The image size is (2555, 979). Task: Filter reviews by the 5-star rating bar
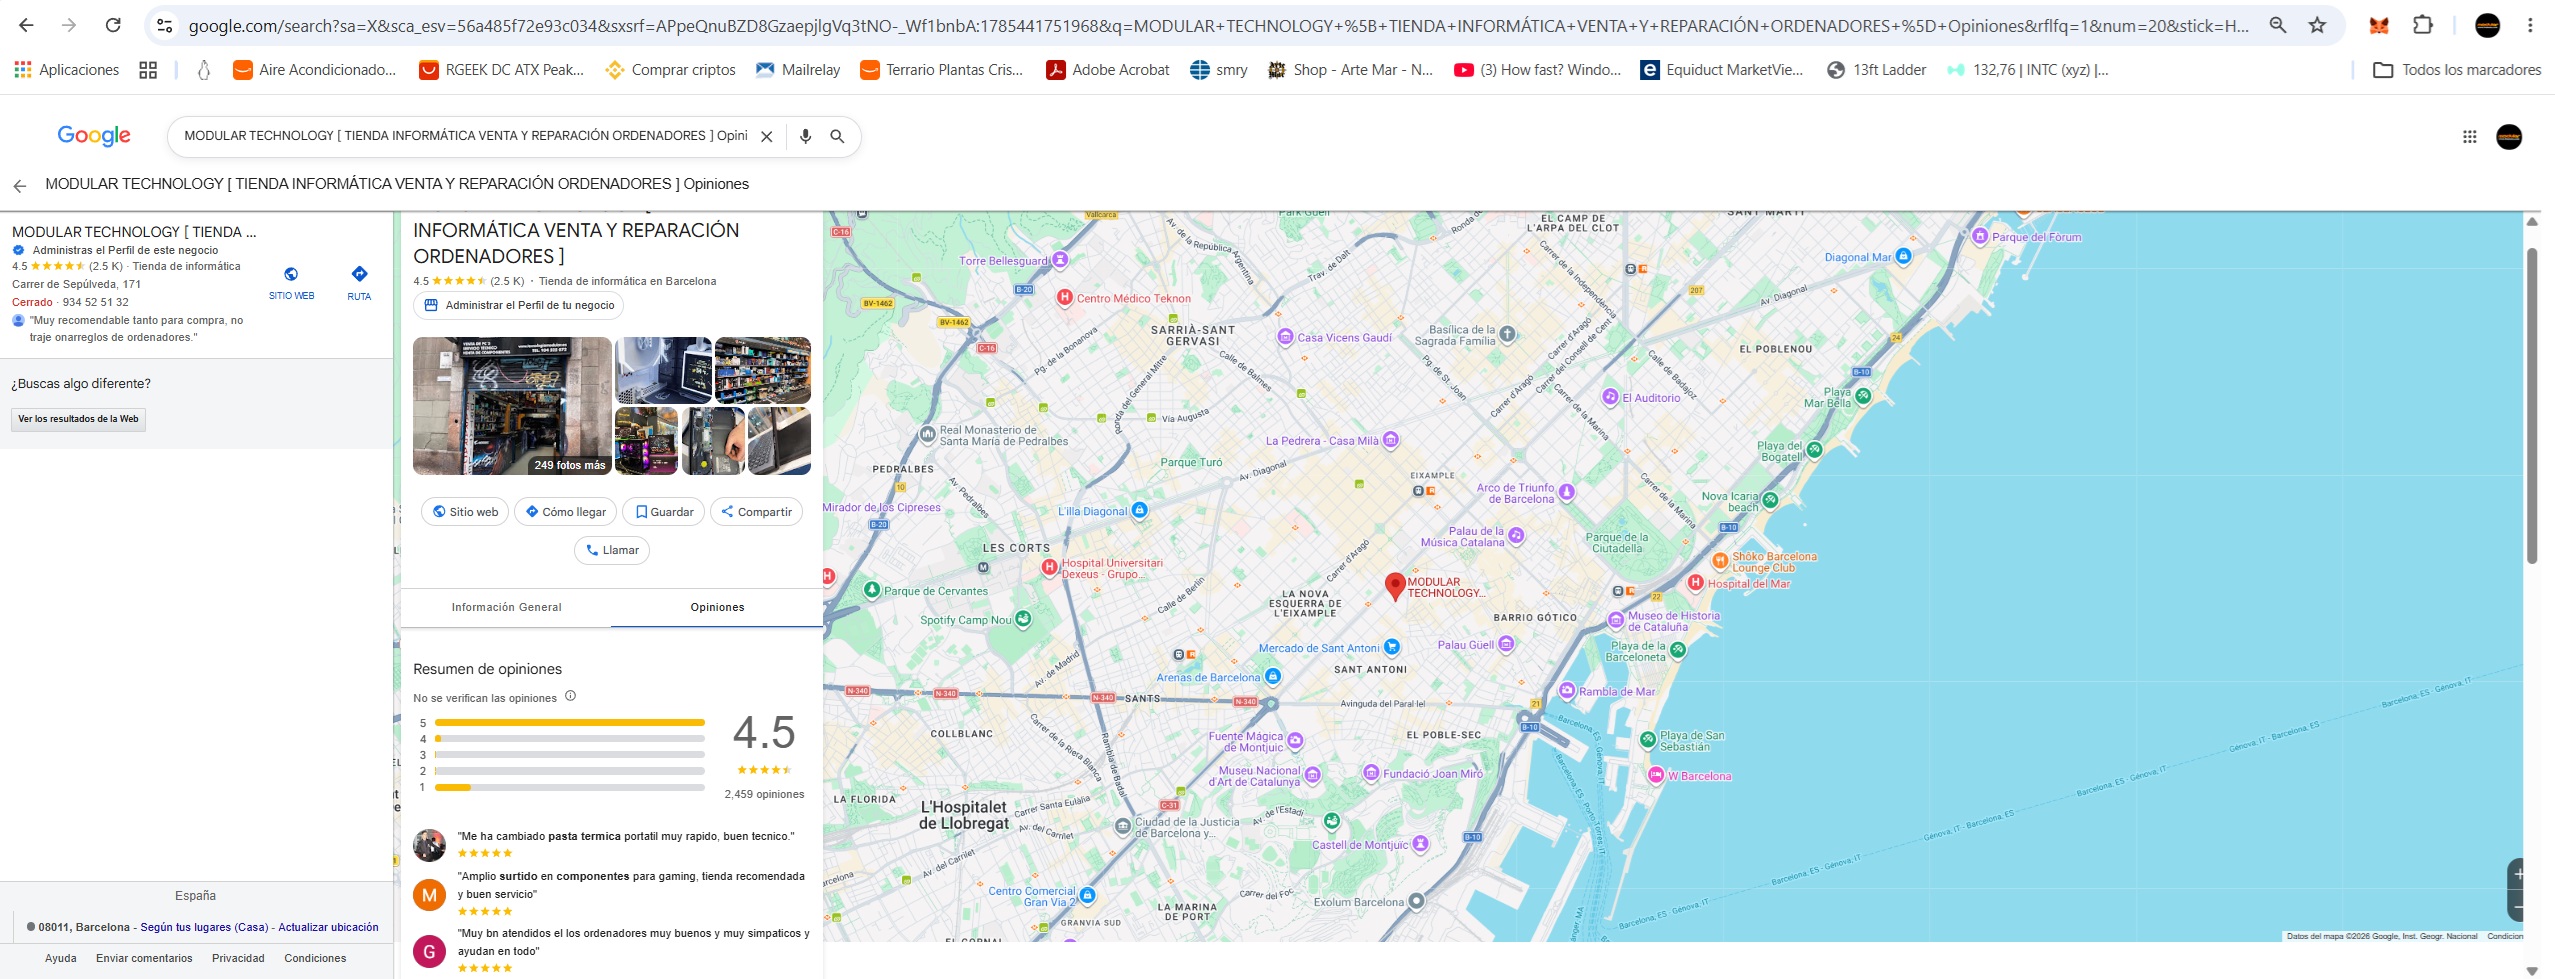point(569,722)
